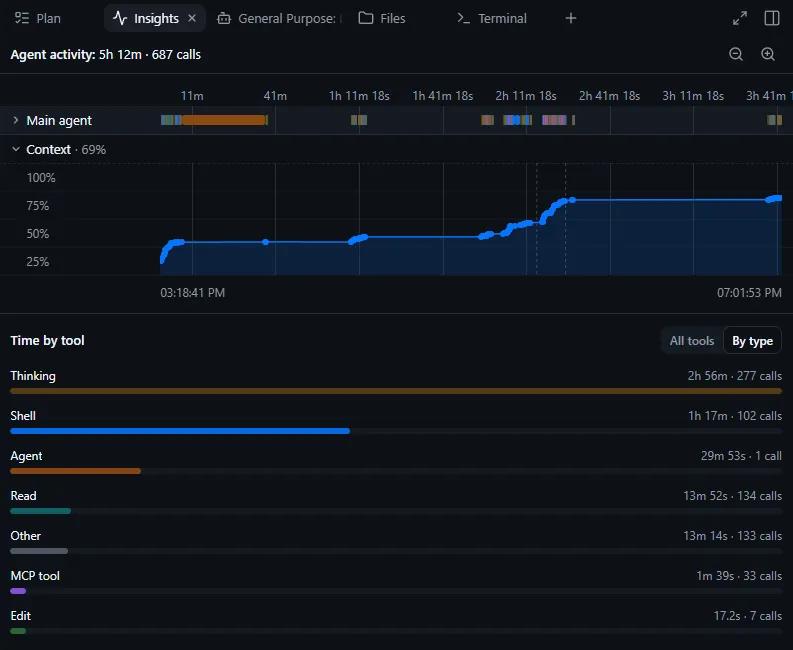The image size is (793, 650).
Task: Open the Terminal tab
Action: tap(492, 19)
